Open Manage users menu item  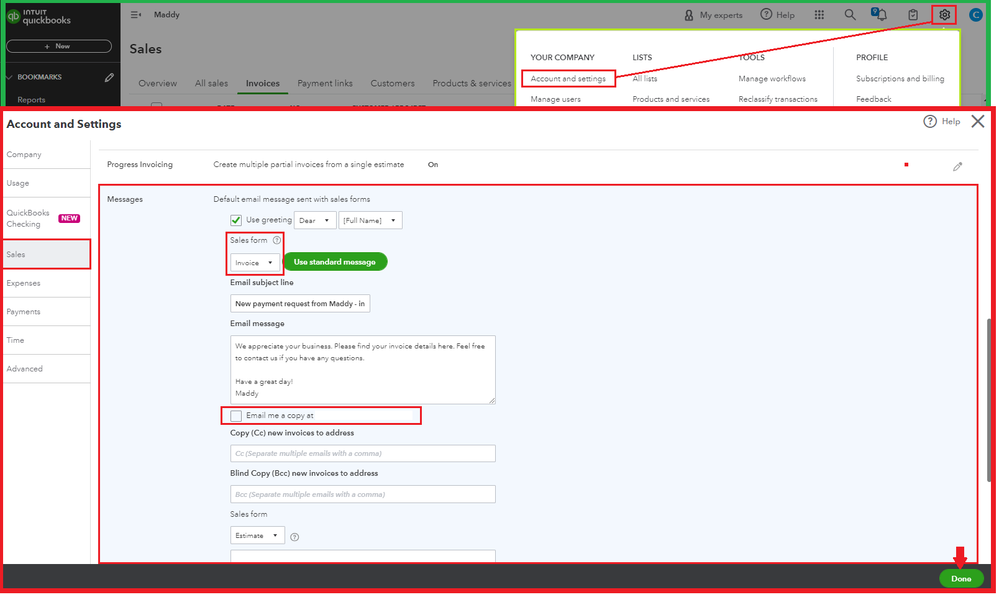[x=556, y=99]
